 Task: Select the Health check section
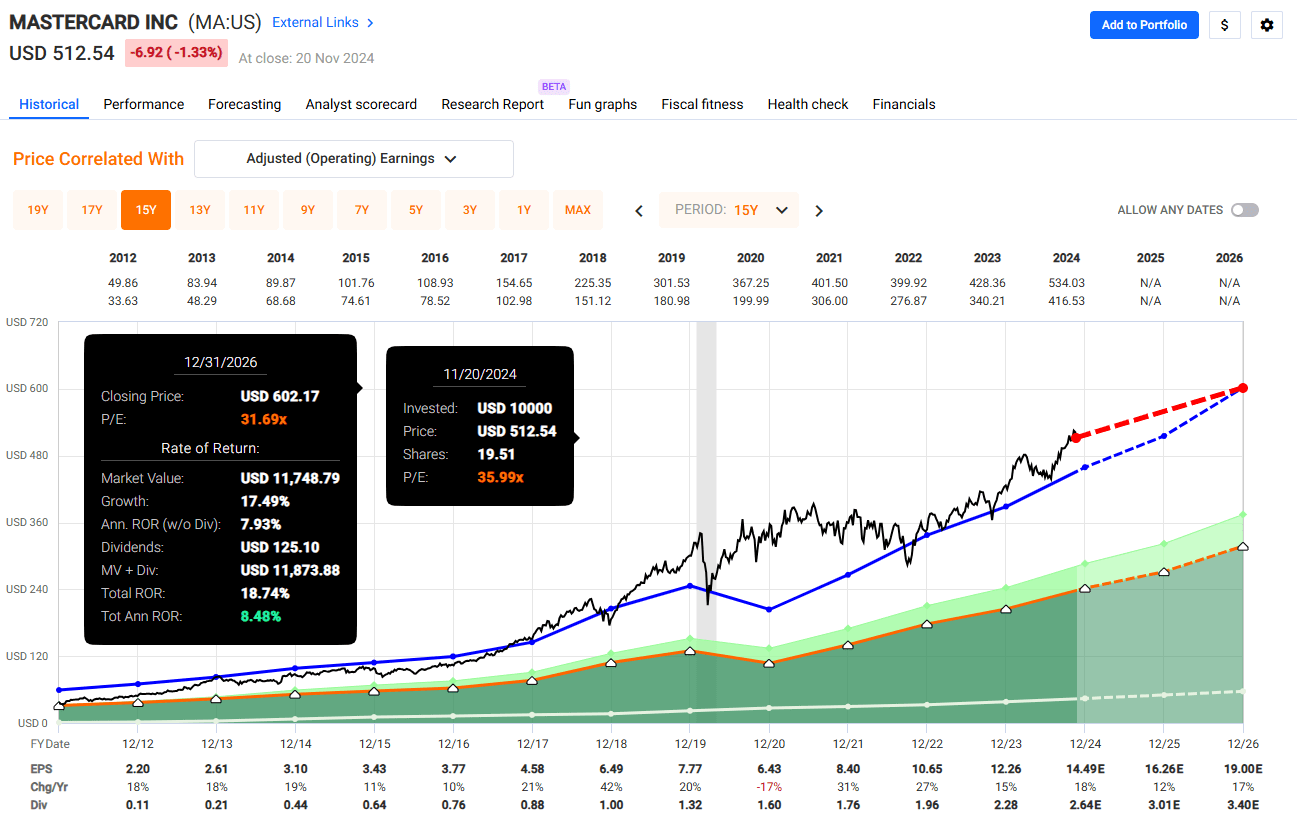(x=807, y=104)
